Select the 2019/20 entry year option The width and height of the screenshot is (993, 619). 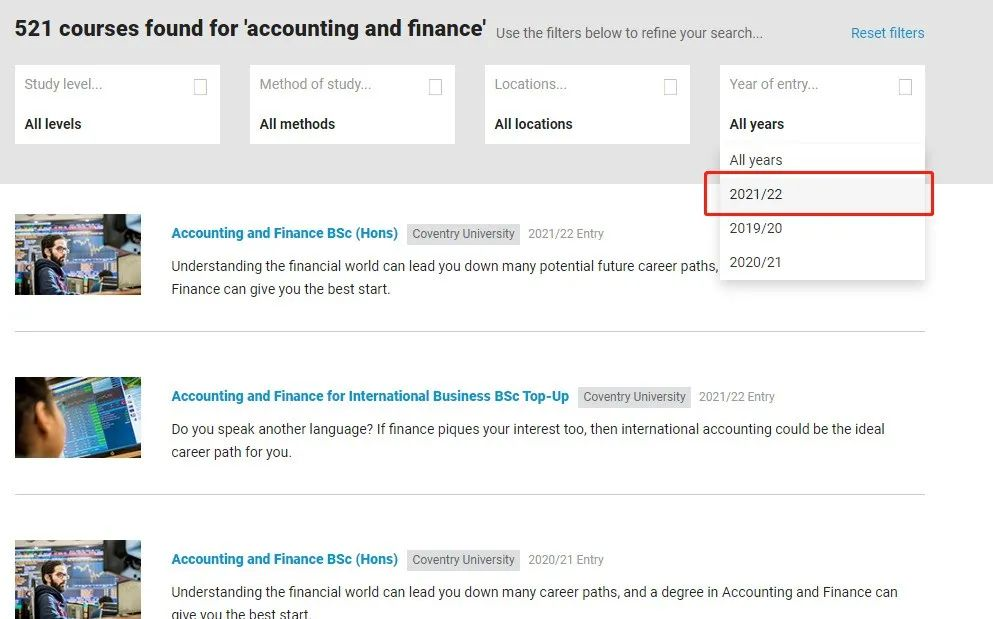click(x=756, y=228)
